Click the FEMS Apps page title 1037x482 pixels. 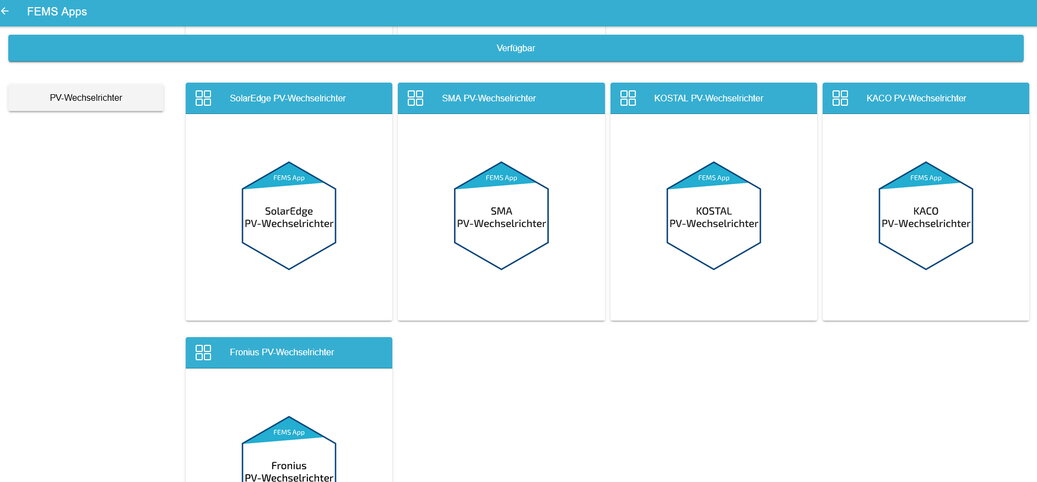(57, 12)
